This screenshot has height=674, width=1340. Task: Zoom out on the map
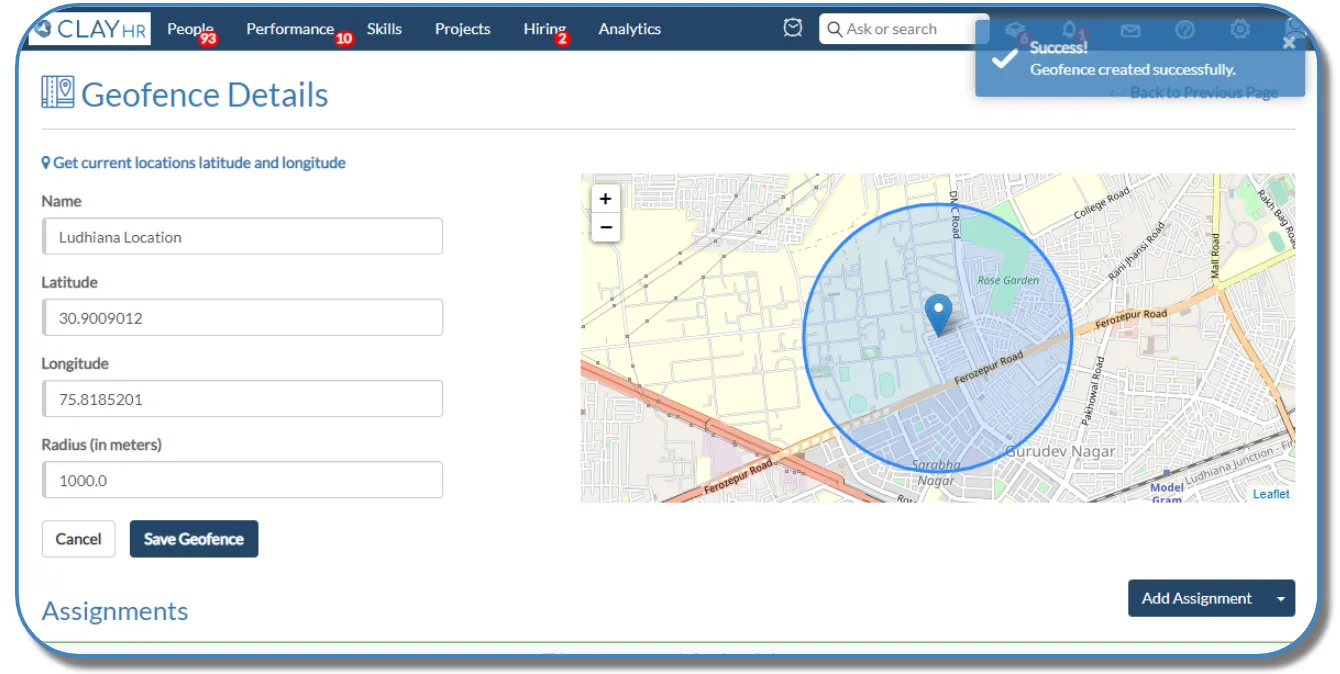(x=605, y=227)
